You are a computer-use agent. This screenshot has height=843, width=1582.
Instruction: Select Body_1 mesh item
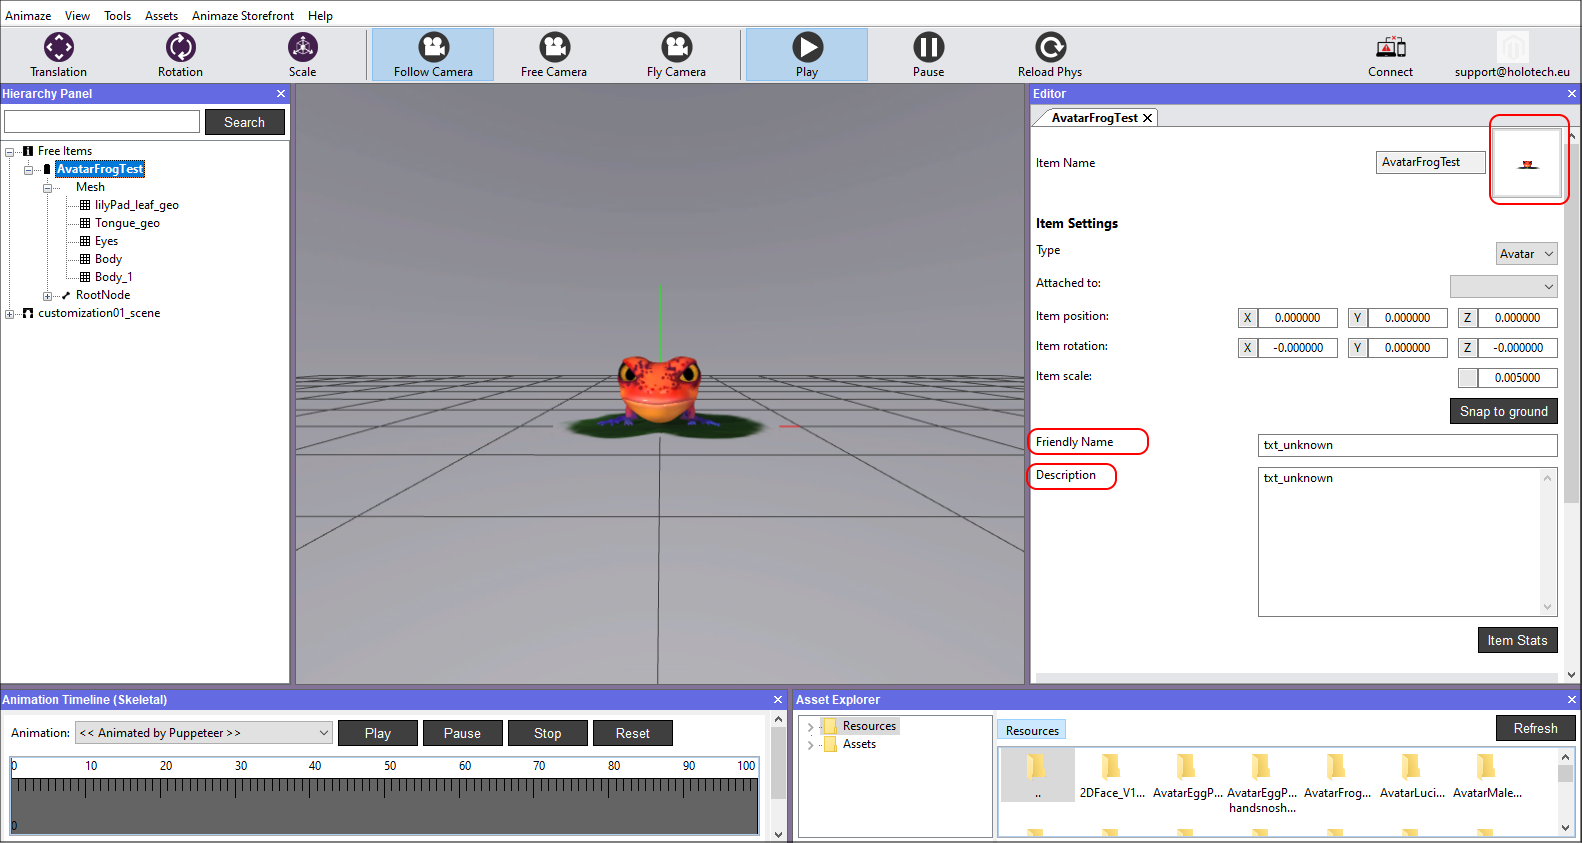tap(113, 277)
